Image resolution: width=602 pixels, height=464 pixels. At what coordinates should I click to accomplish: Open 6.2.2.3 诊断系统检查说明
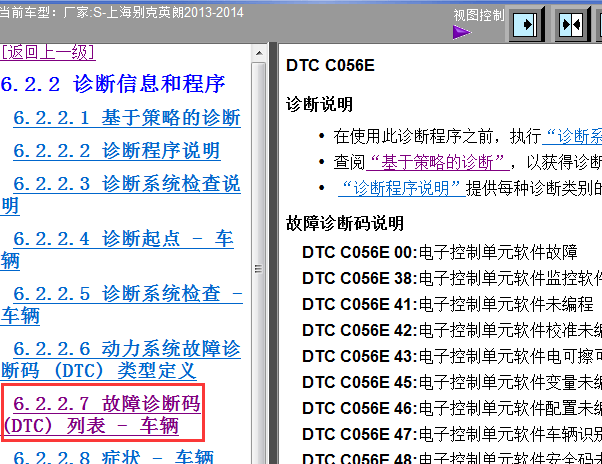pyautogui.click(x=121, y=194)
